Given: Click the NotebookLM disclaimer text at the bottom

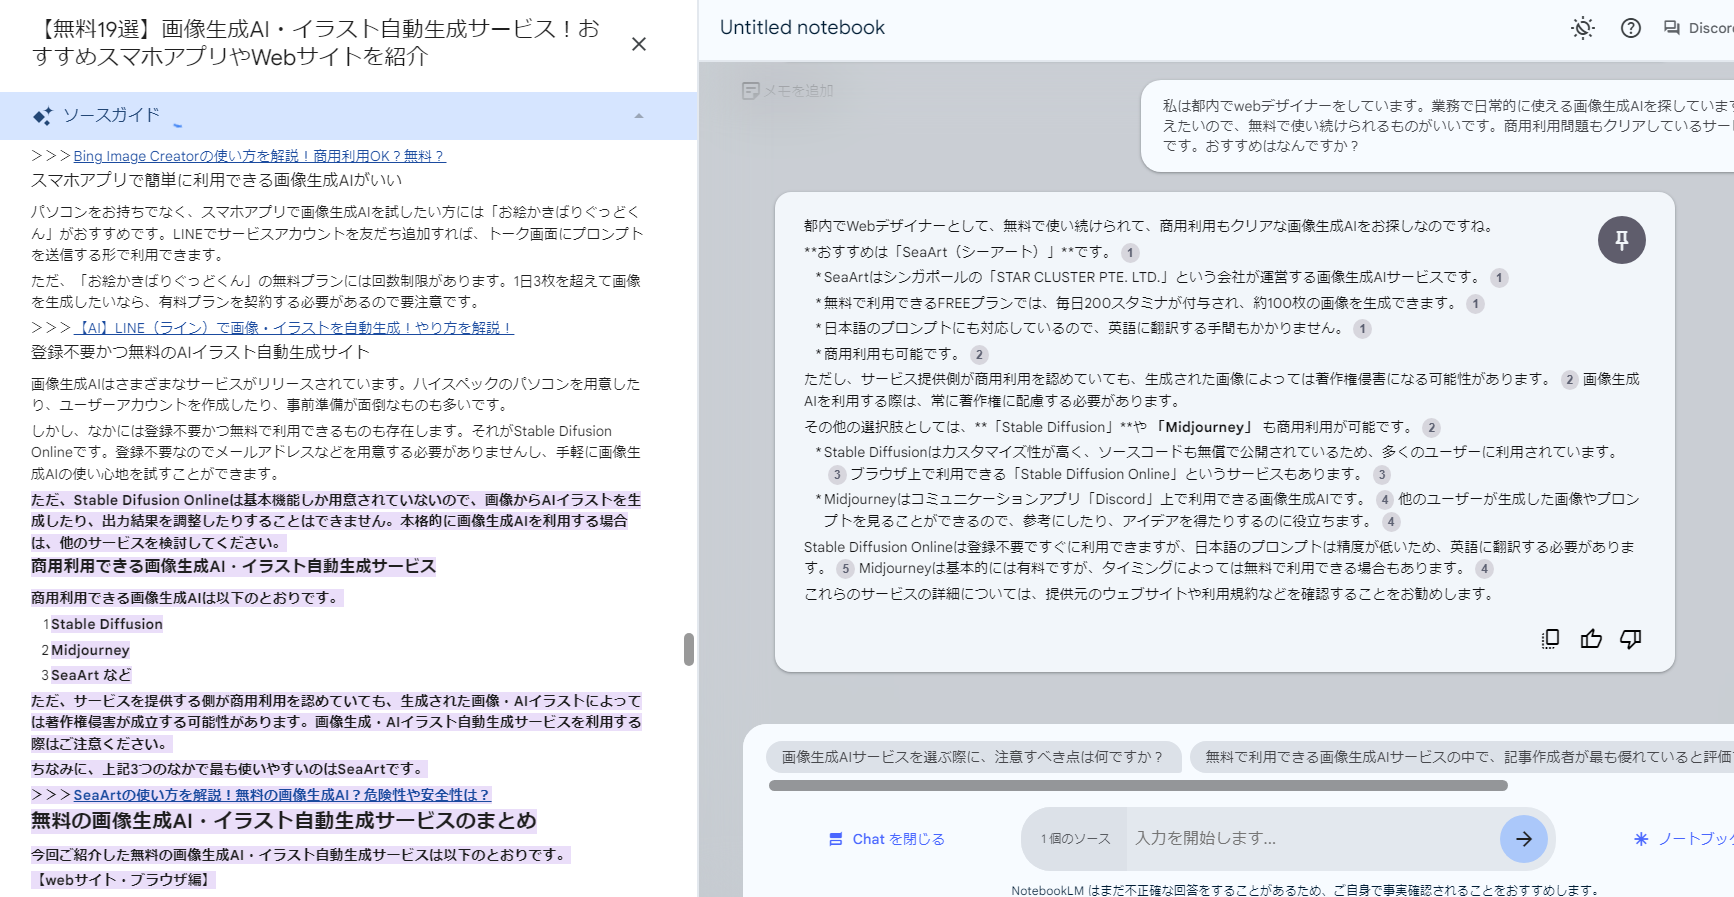Looking at the screenshot, I should [1304, 890].
